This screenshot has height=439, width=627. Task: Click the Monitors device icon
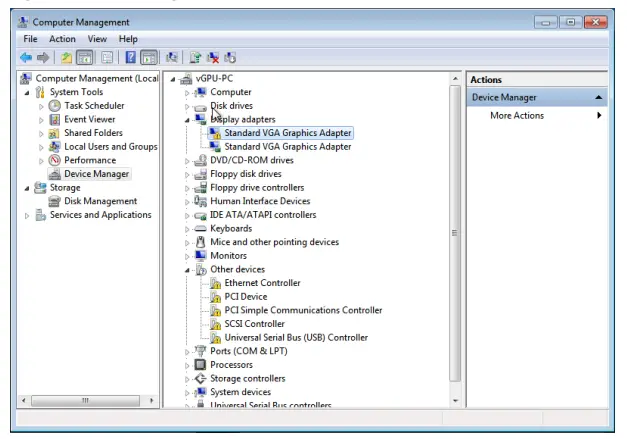click(200, 255)
